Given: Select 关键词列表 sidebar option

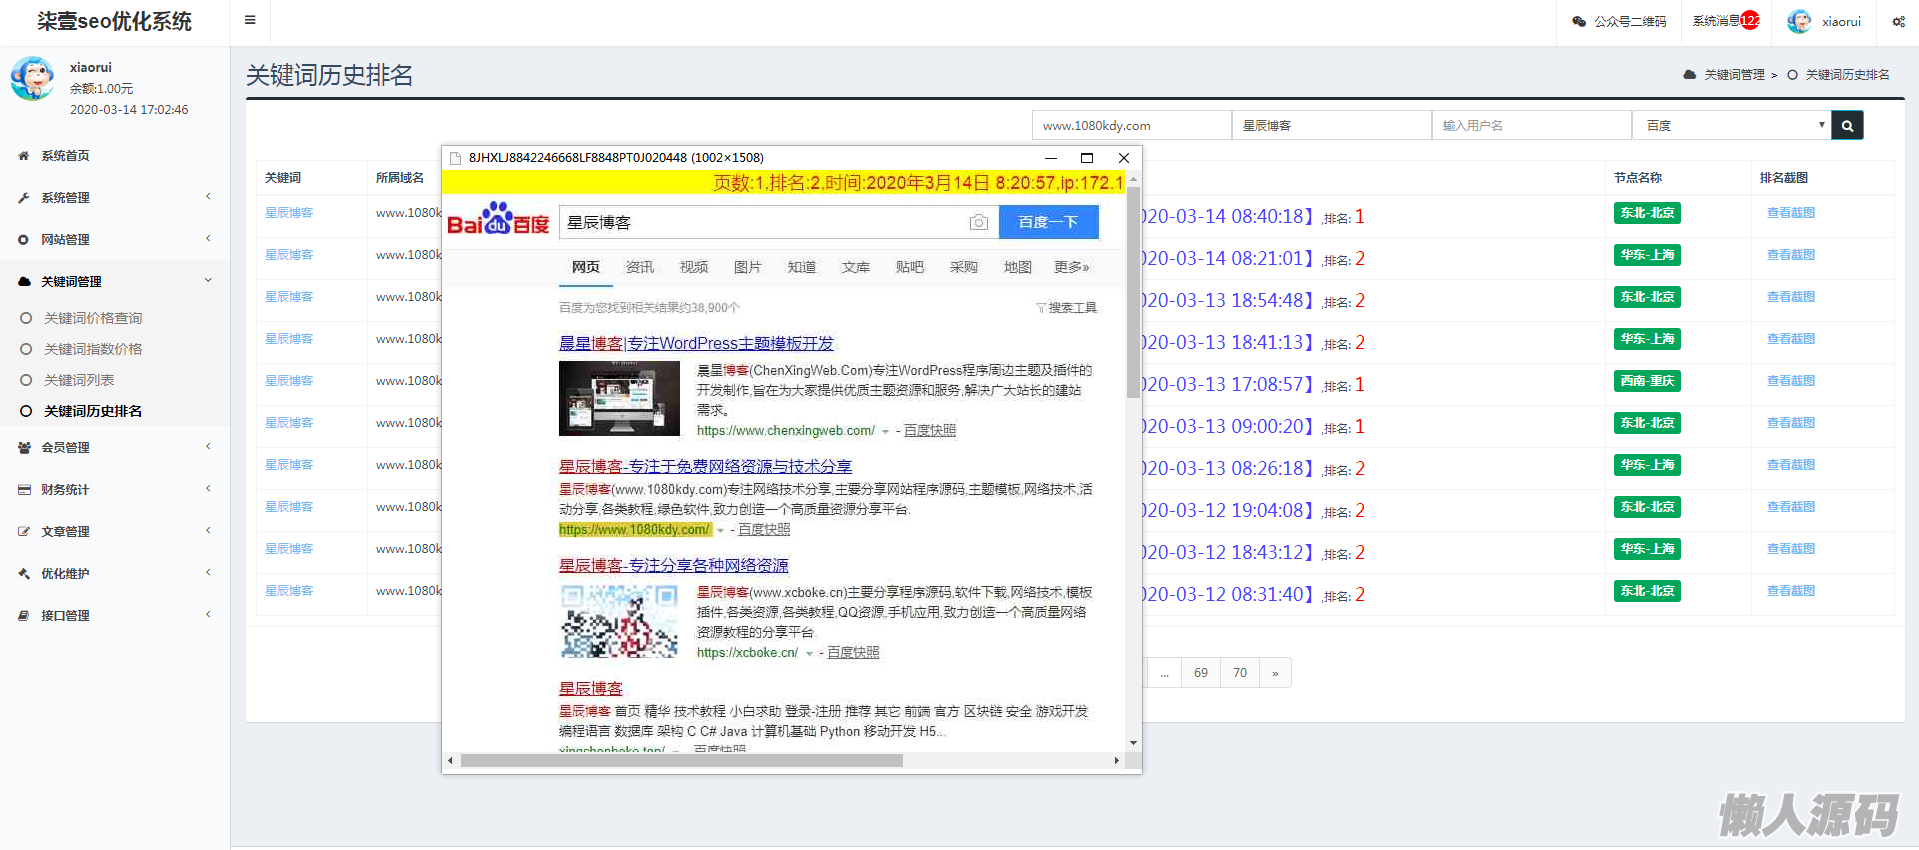Looking at the screenshot, I should (79, 380).
